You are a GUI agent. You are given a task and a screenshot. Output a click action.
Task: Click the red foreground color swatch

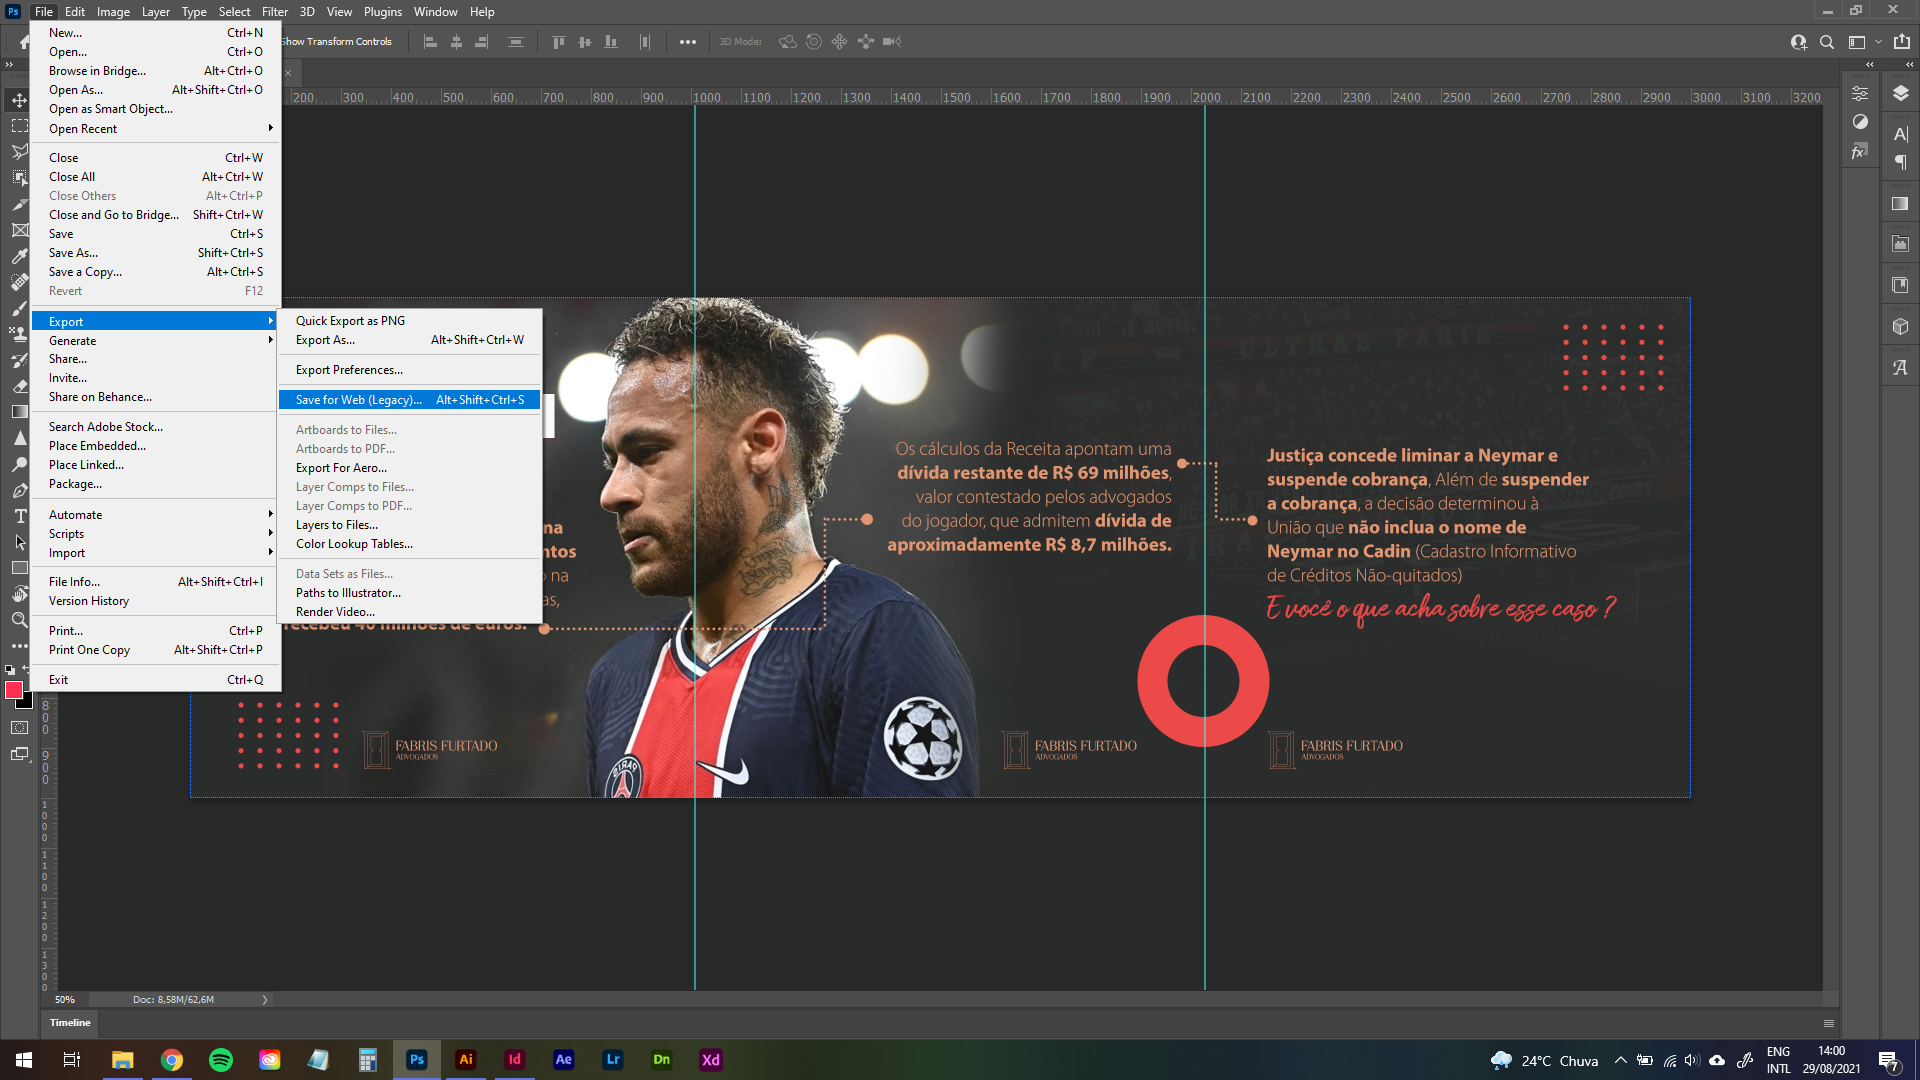[14, 690]
